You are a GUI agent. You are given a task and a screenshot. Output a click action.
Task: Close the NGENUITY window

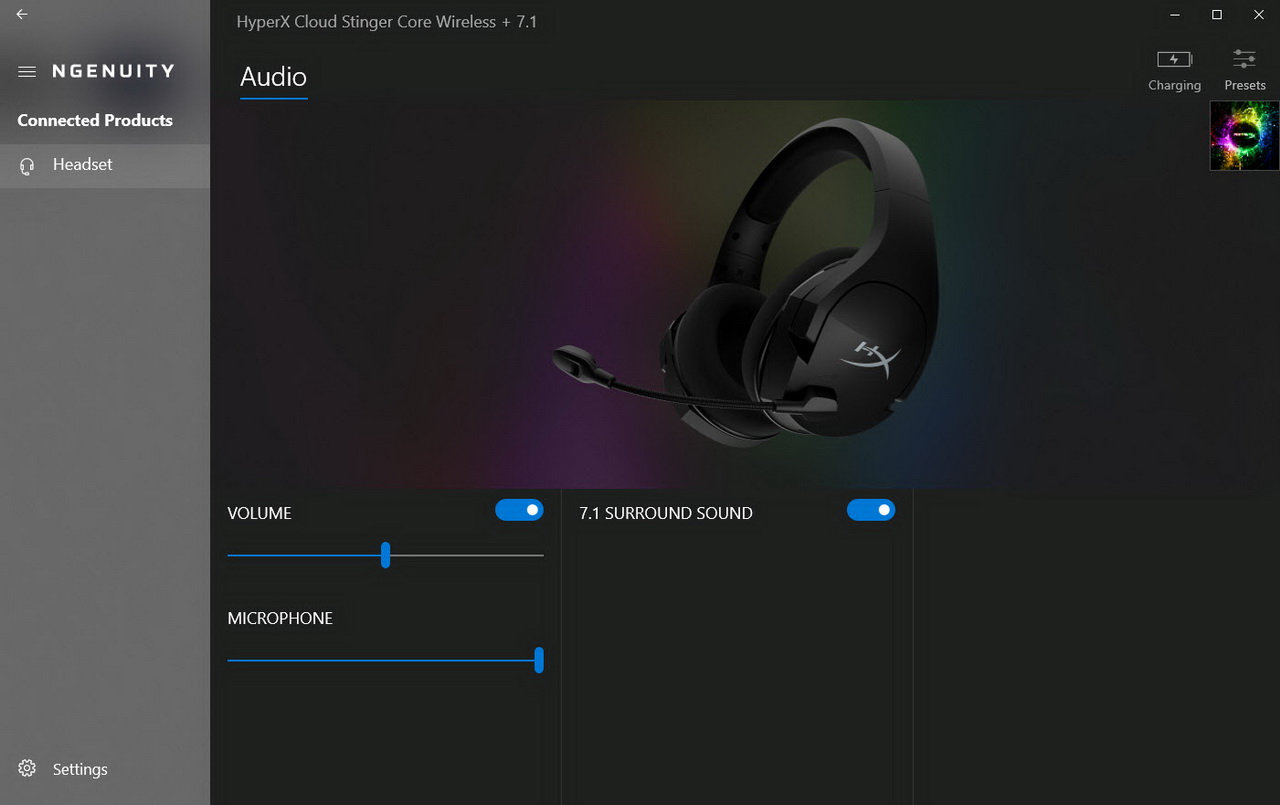coord(1259,14)
